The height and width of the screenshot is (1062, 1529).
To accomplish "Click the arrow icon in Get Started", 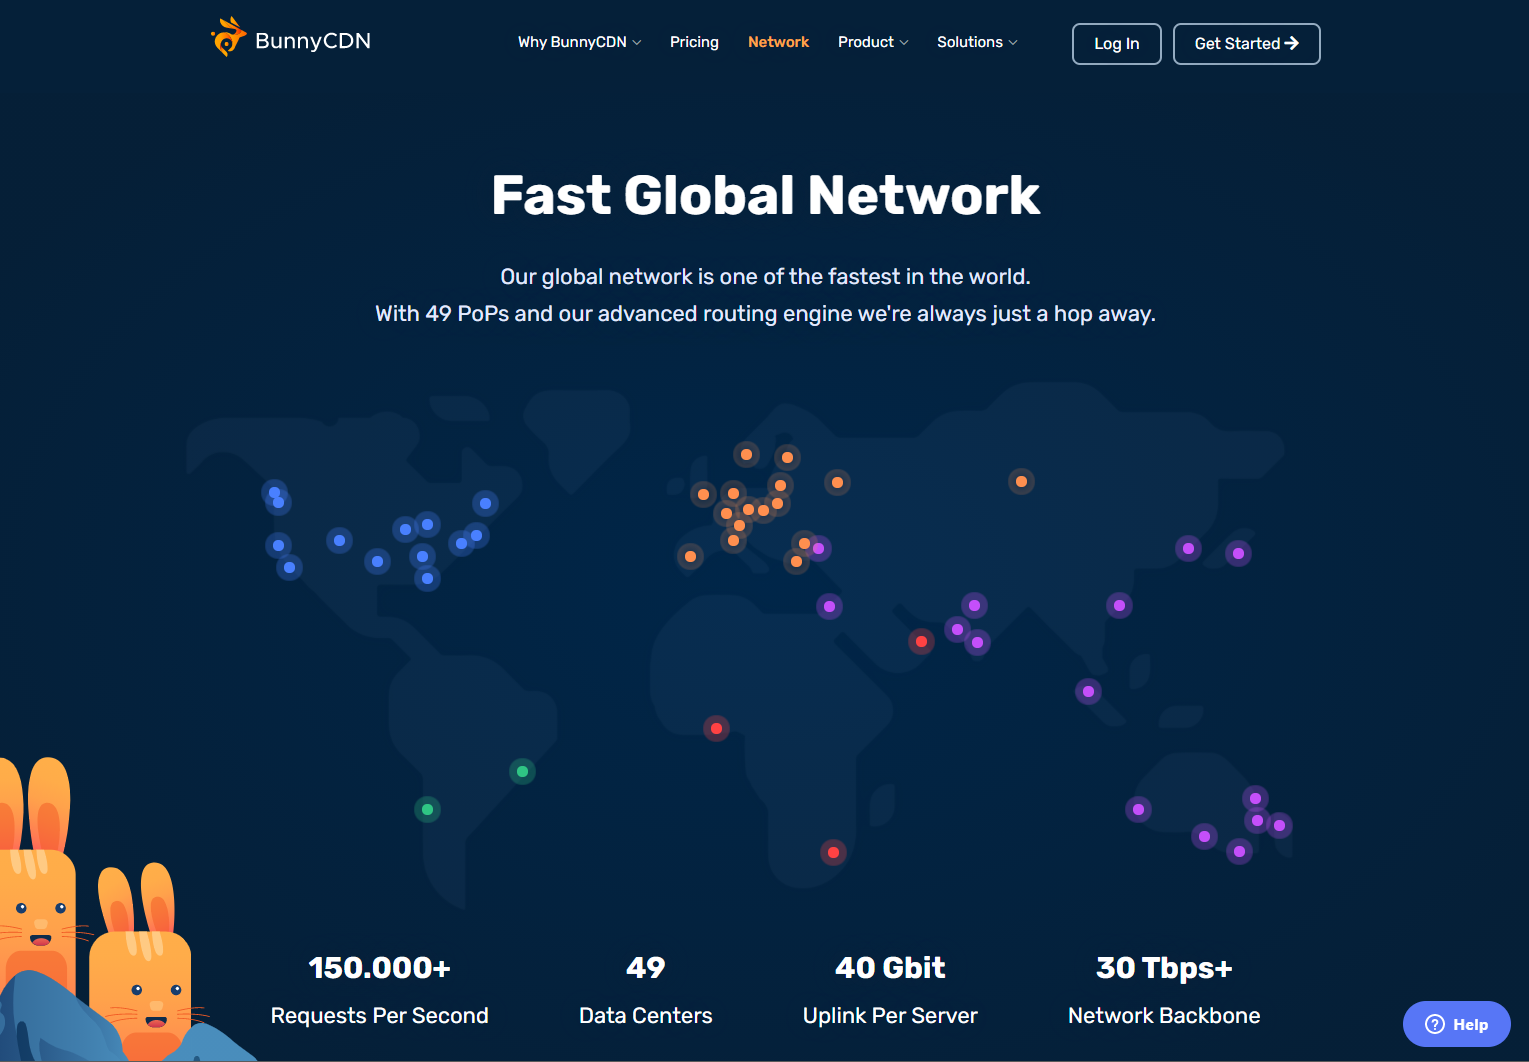I will tap(1292, 43).
